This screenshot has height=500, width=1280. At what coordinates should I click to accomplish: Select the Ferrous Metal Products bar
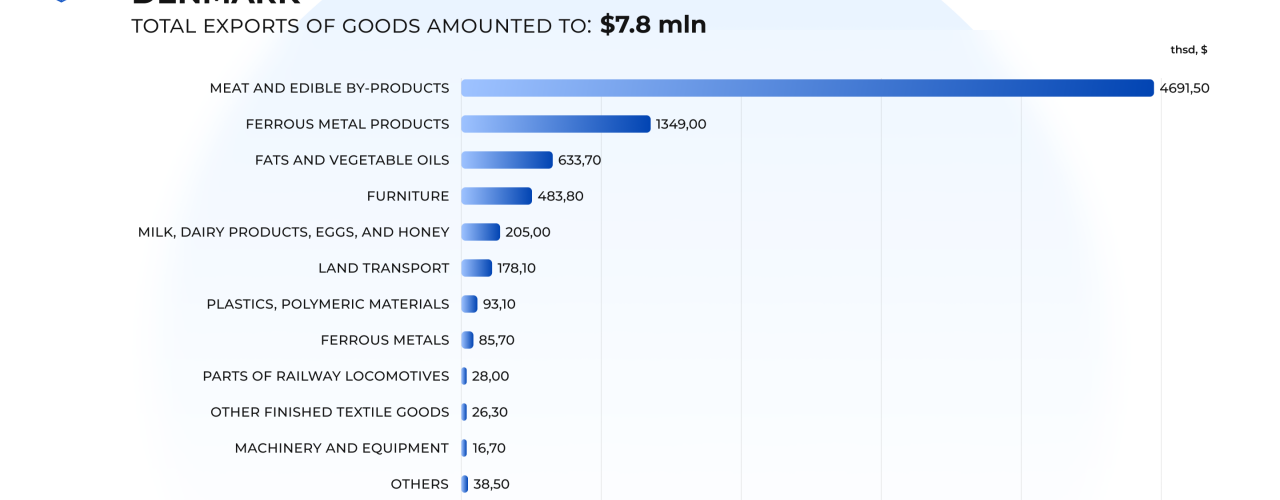point(556,124)
